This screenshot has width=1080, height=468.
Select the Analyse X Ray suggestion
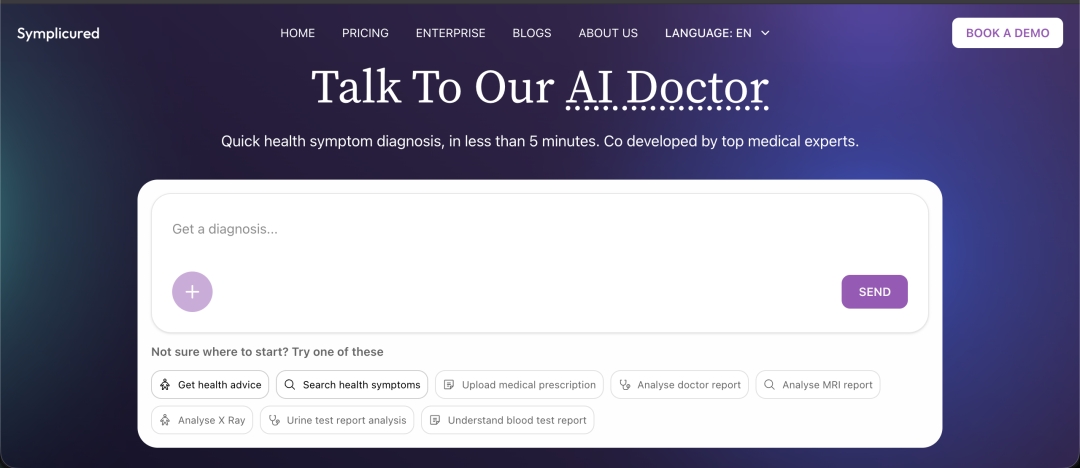pos(202,420)
